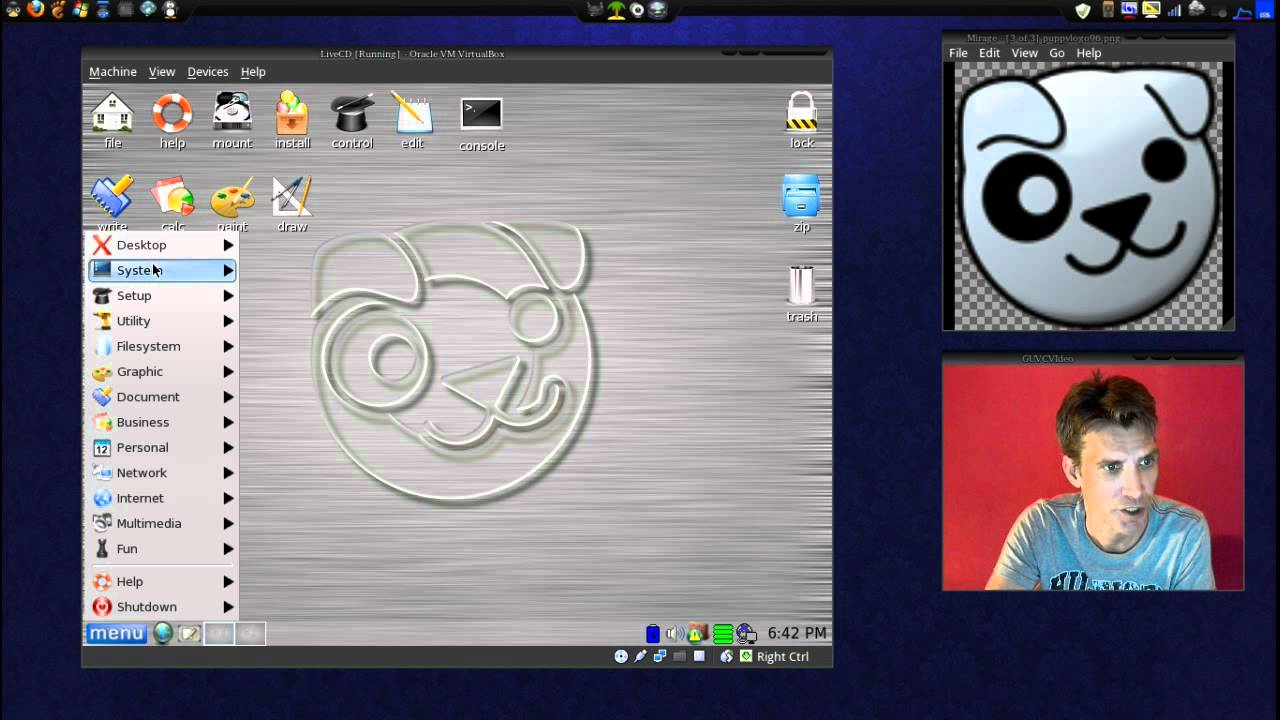
Task: Launch the write word processor icon
Action: pos(113,203)
